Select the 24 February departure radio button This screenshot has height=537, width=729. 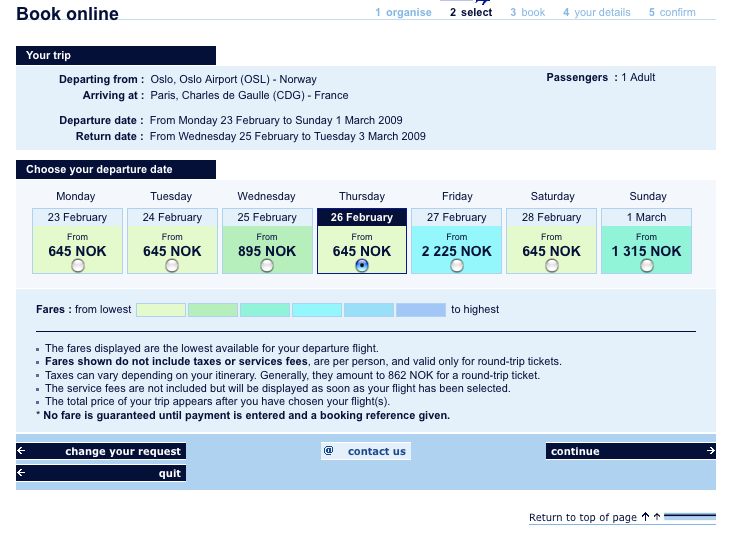point(172,266)
